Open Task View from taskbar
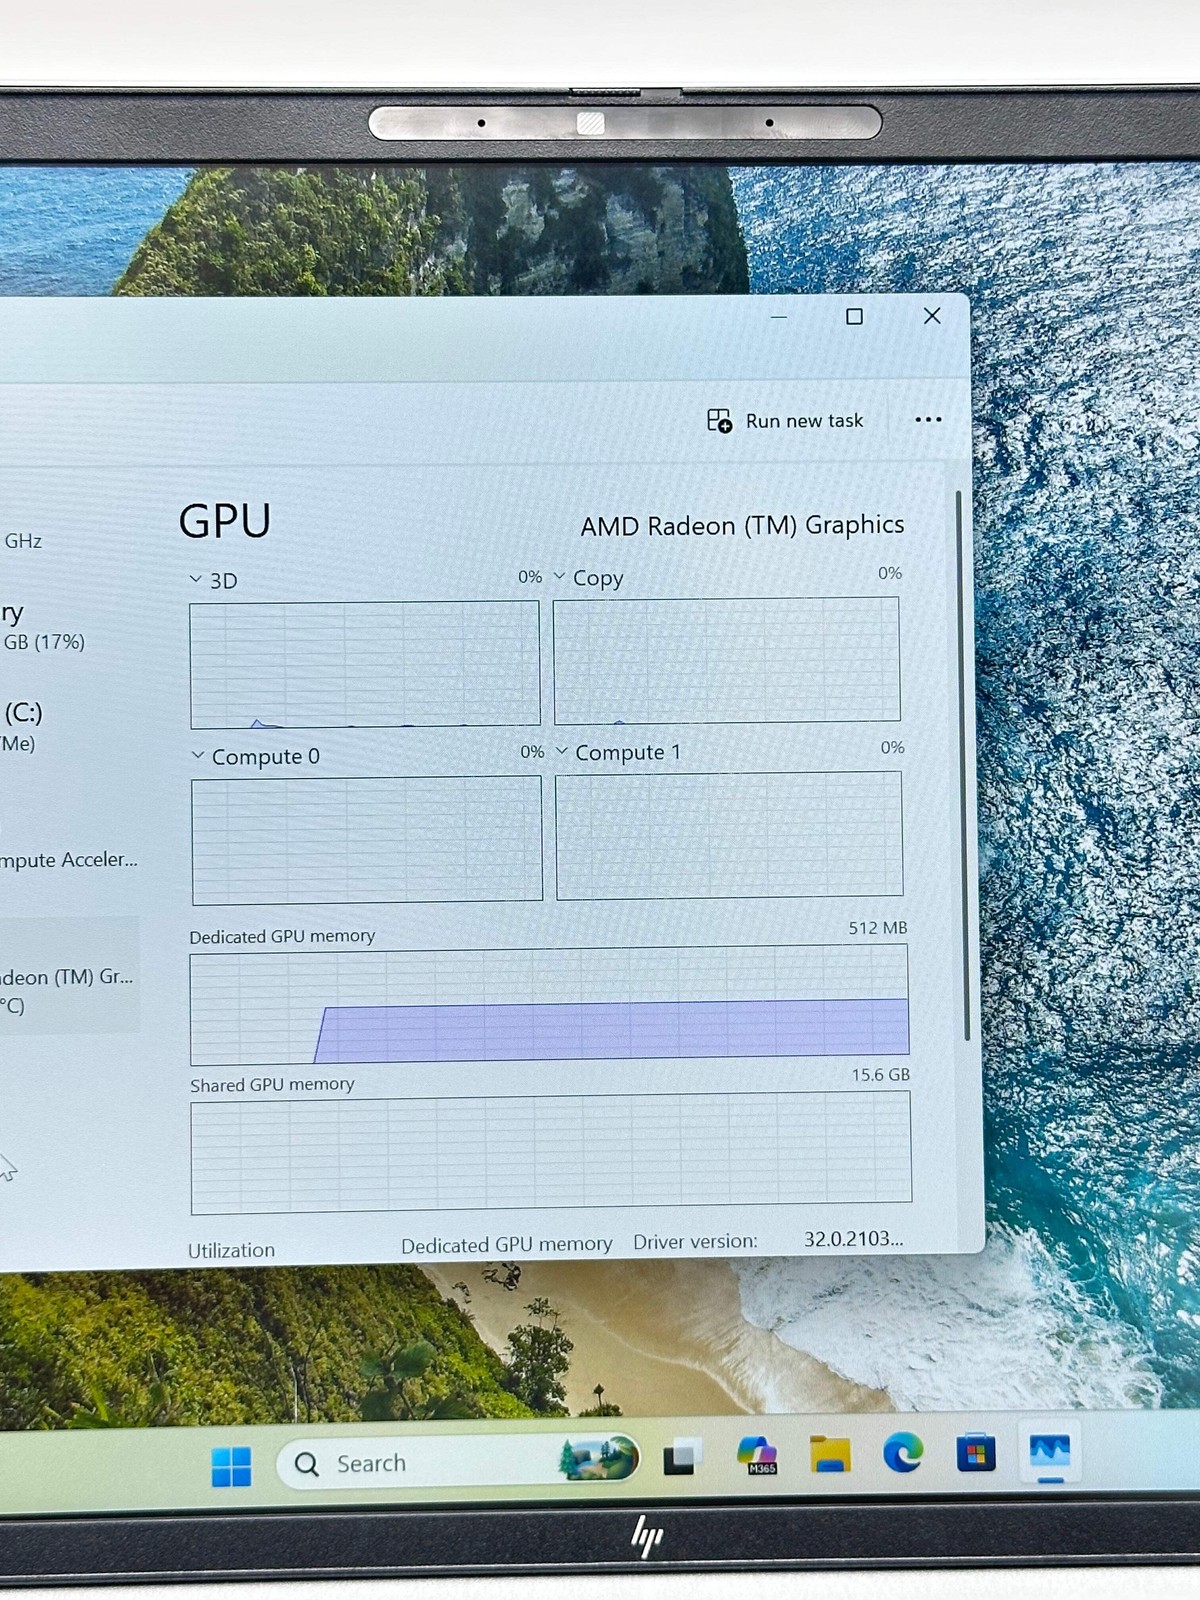 [683, 1457]
